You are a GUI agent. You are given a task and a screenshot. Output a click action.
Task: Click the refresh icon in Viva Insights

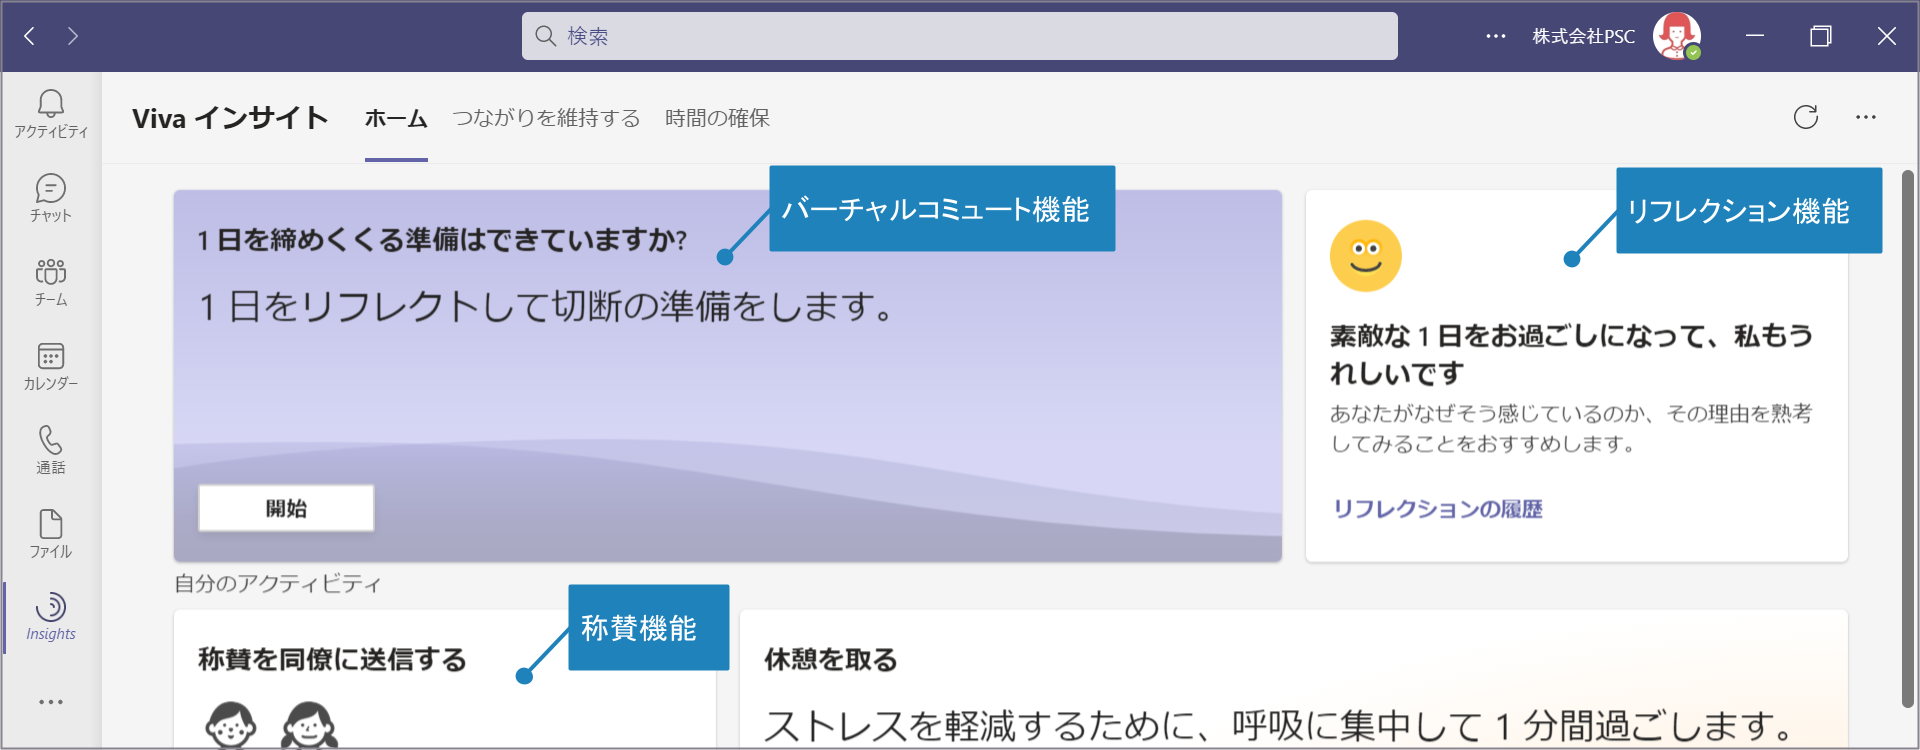tap(1806, 117)
